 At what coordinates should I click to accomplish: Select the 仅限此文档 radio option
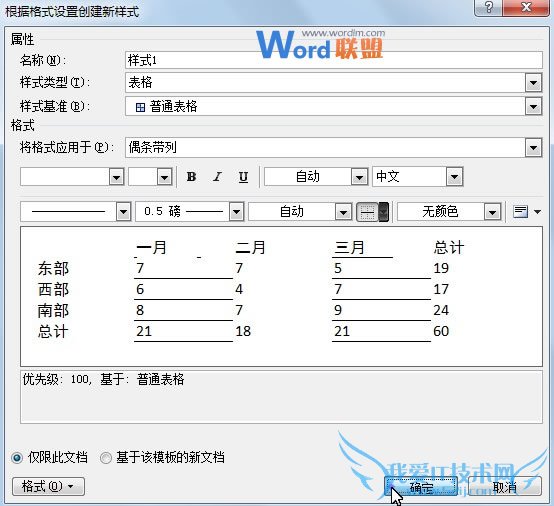[x=17, y=458]
